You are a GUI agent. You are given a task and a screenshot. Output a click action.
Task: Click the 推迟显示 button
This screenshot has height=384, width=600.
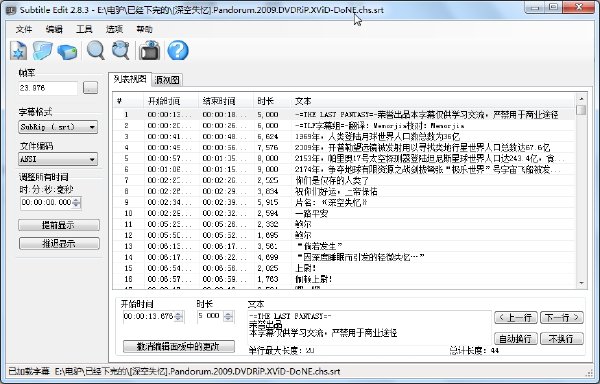tap(59, 243)
